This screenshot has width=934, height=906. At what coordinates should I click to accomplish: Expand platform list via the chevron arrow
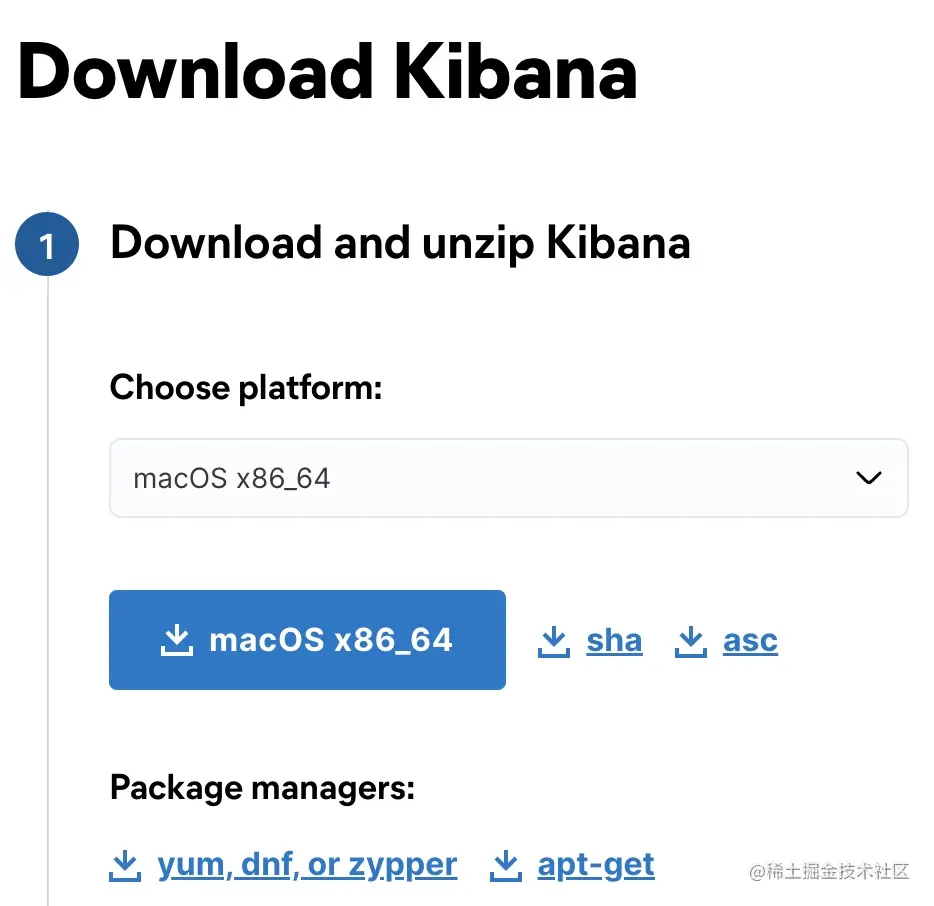(869, 478)
